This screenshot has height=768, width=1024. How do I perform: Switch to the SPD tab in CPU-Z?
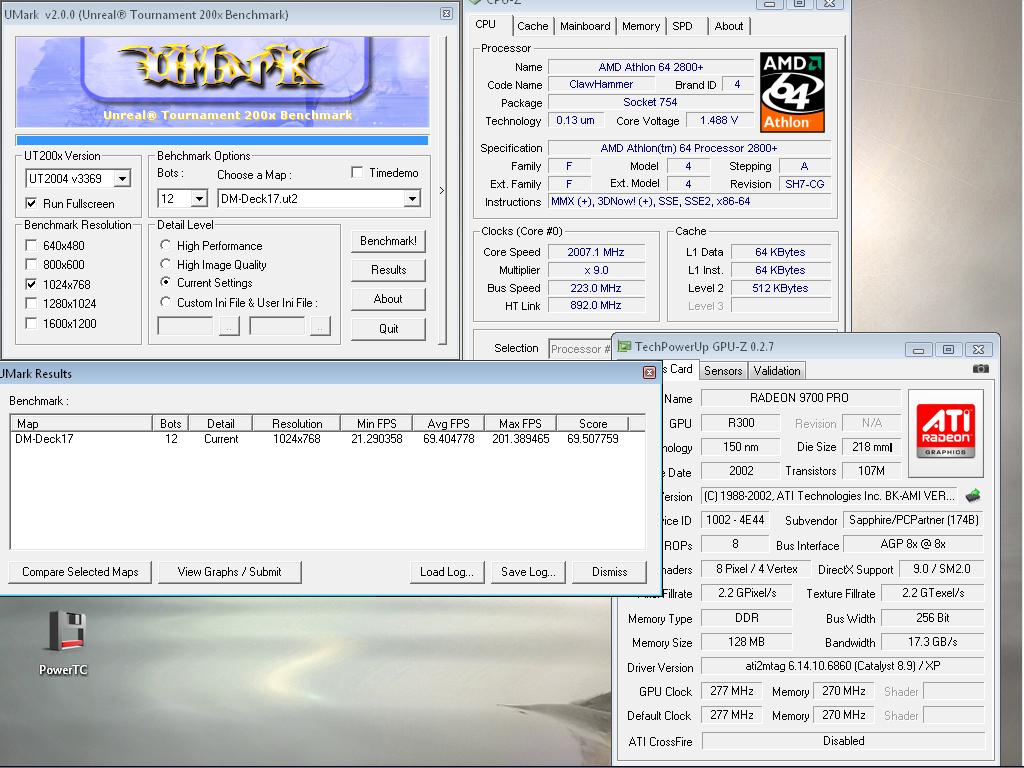pyautogui.click(x=682, y=26)
